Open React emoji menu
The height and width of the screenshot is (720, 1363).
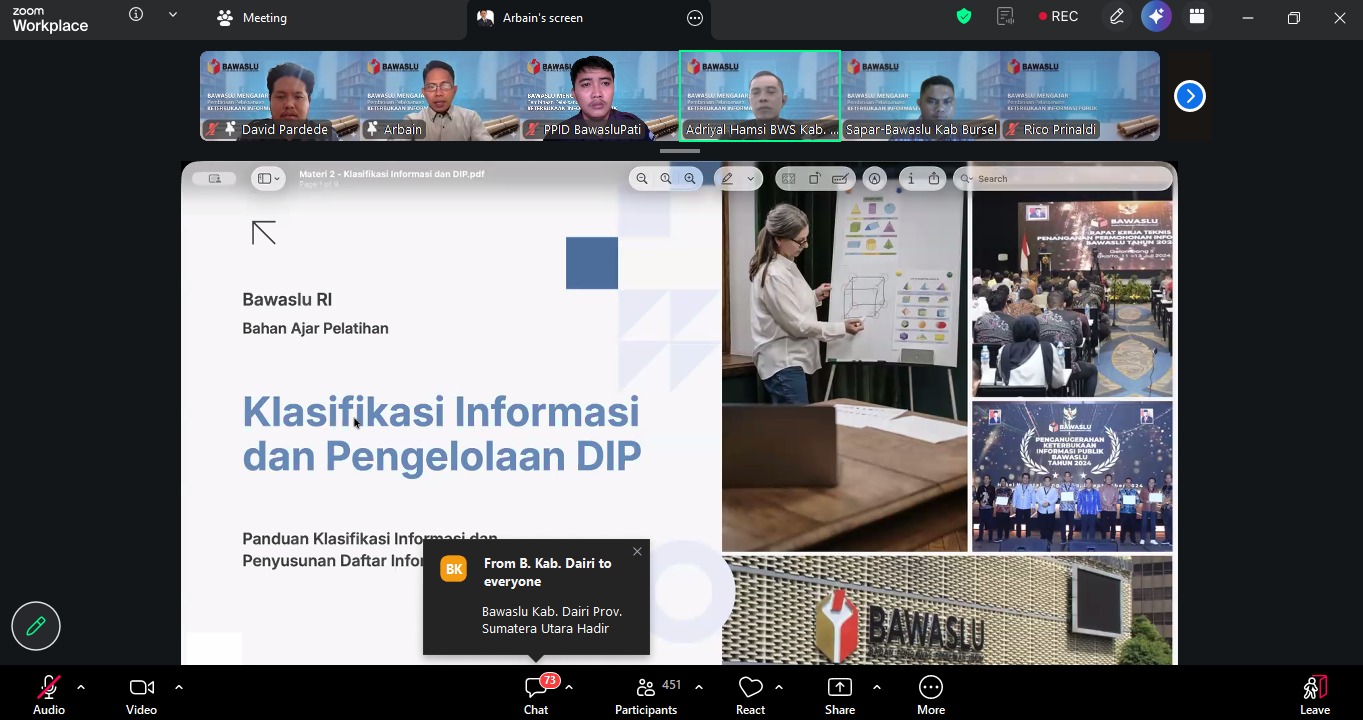pyautogui.click(x=750, y=695)
